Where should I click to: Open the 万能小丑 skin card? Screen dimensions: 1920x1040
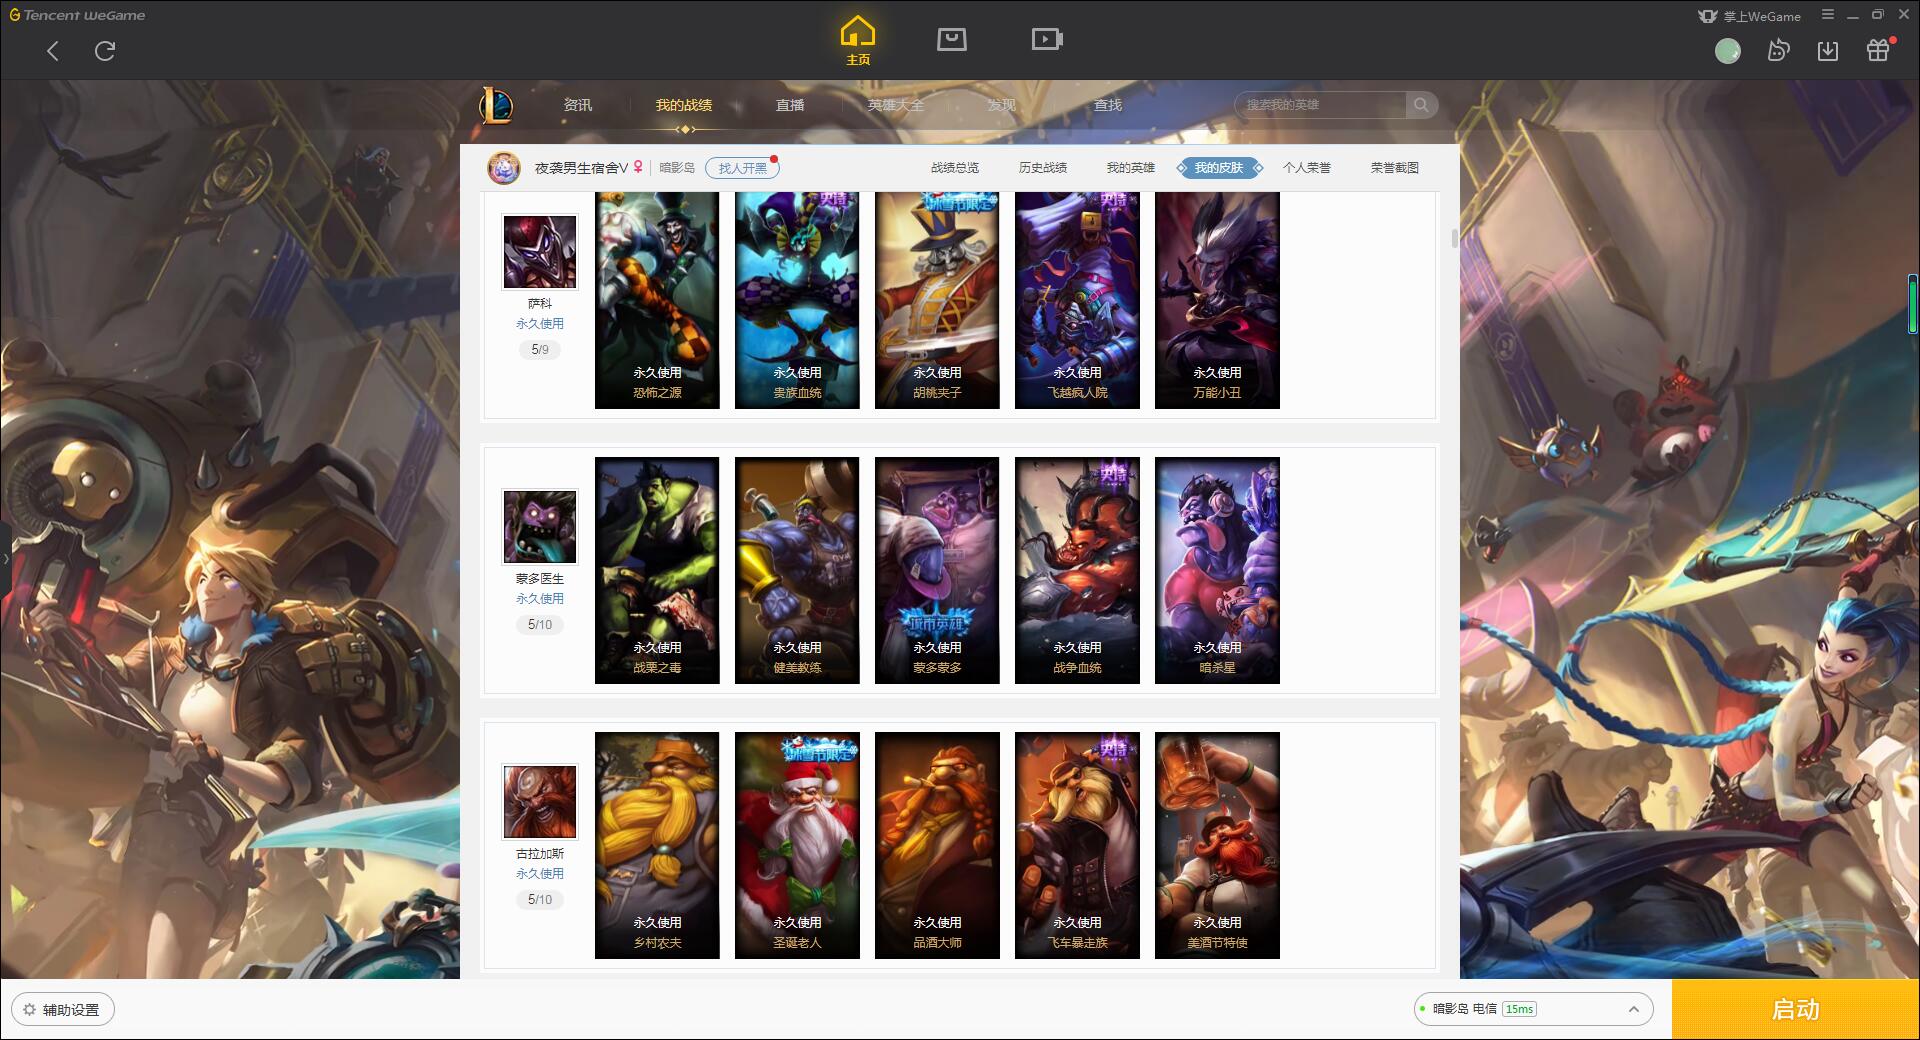coord(1217,300)
